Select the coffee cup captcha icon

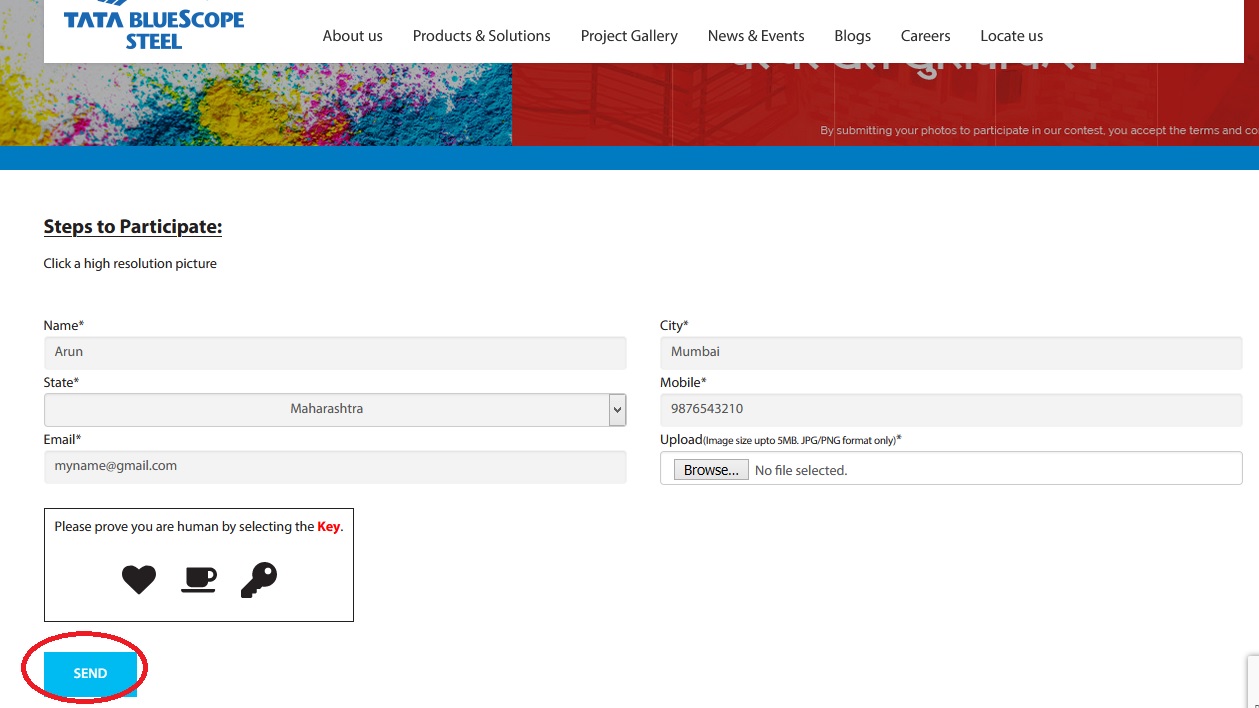[198, 579]
